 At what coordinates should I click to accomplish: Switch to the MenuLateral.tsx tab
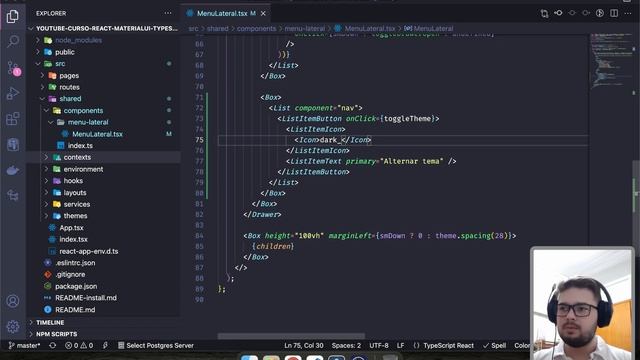point(222,13)
